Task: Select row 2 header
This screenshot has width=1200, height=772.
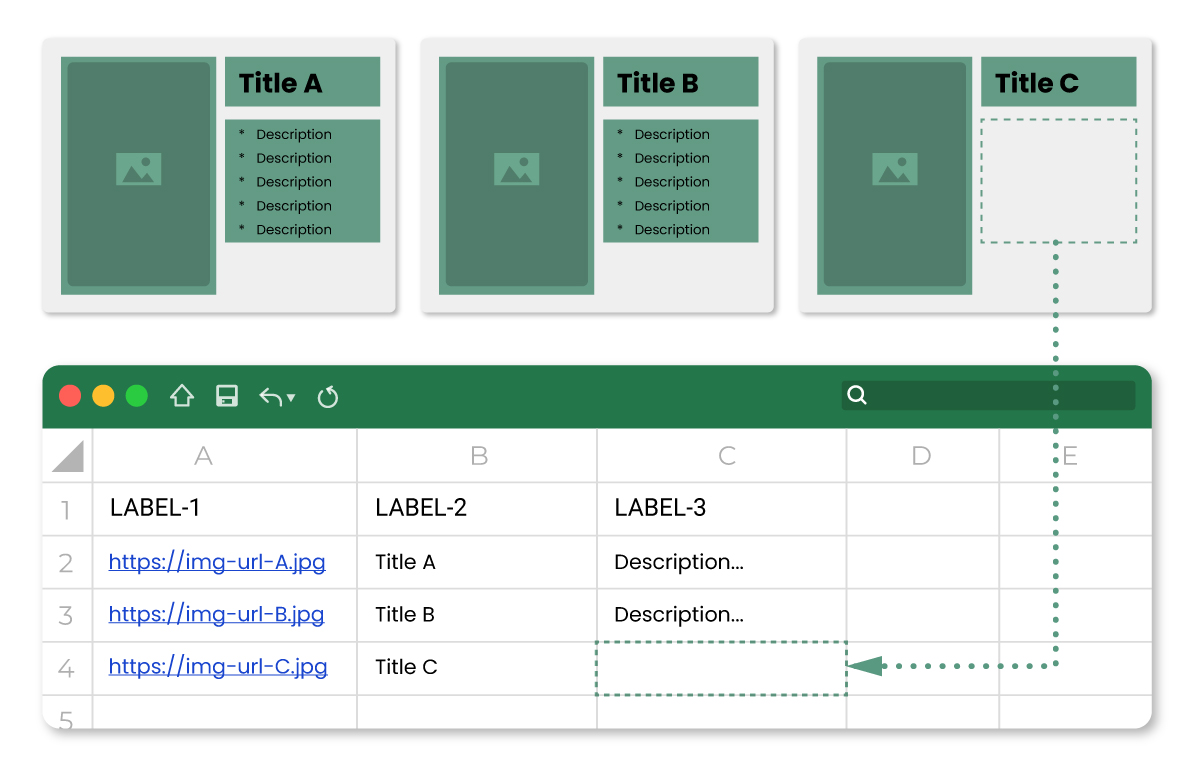Action: [x=66, y=563]
